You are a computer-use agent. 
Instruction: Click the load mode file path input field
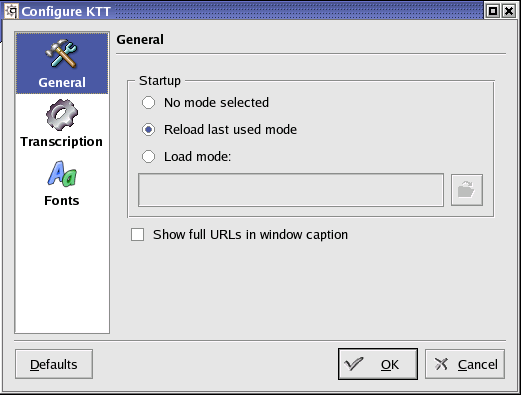tap(291, 190)
